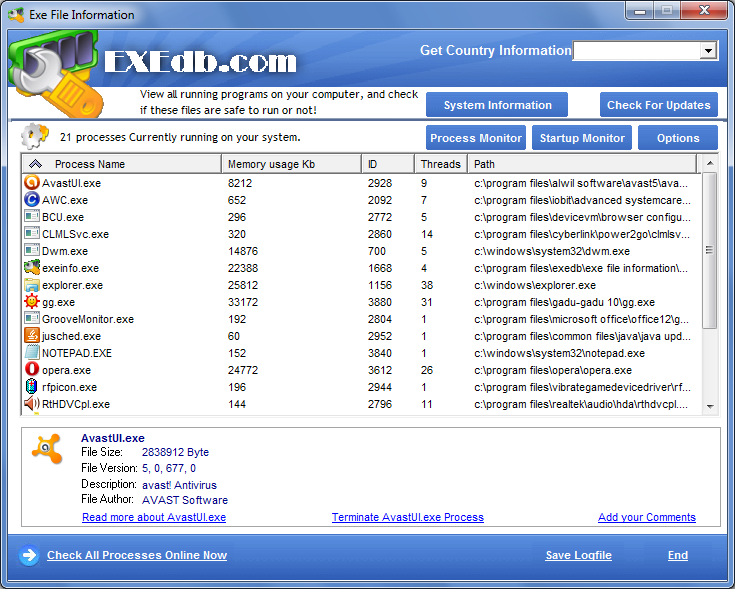Click threads value 14 for CLMLSvc.exe
The width and height of the screenshot is (735, 589).
(427, 234)
